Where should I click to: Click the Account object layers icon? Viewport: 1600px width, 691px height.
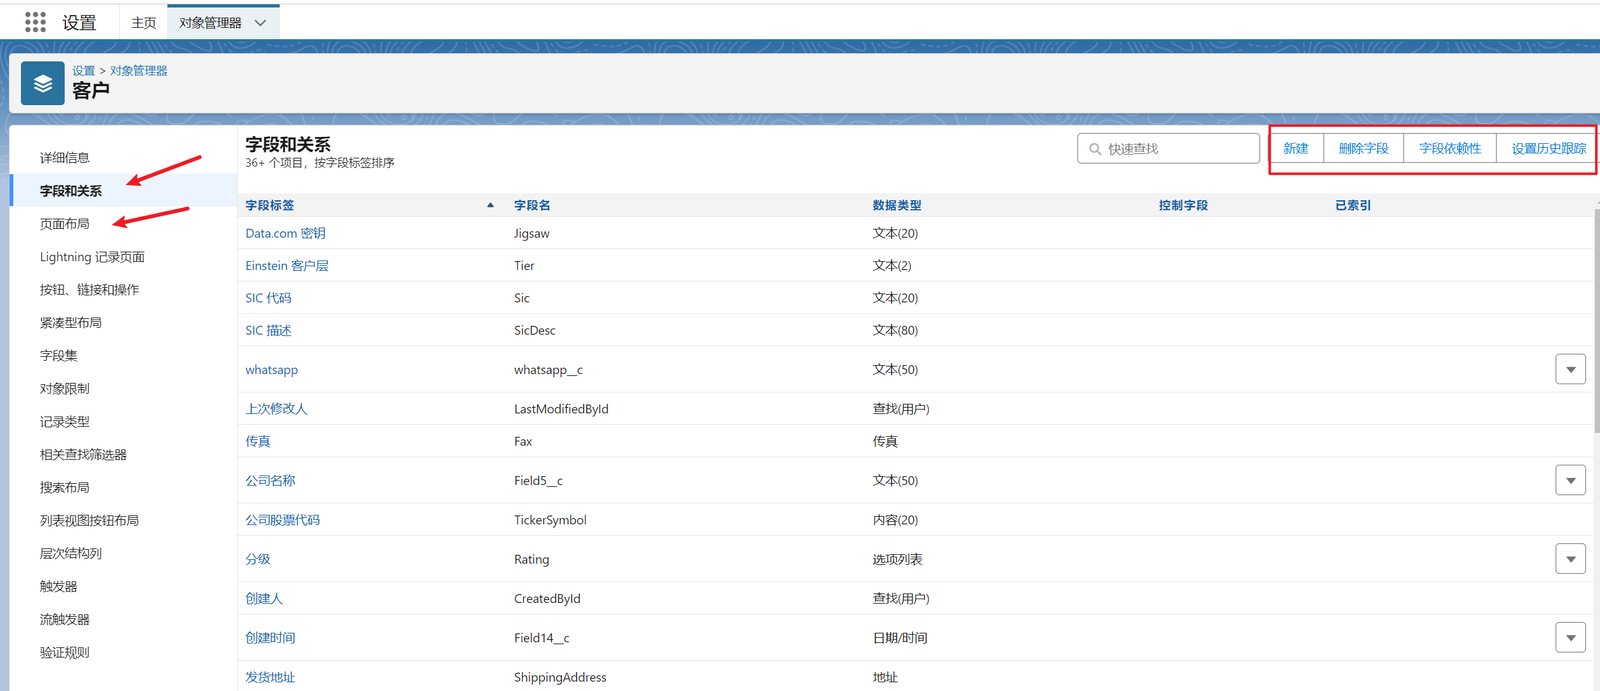coord(42,84)
